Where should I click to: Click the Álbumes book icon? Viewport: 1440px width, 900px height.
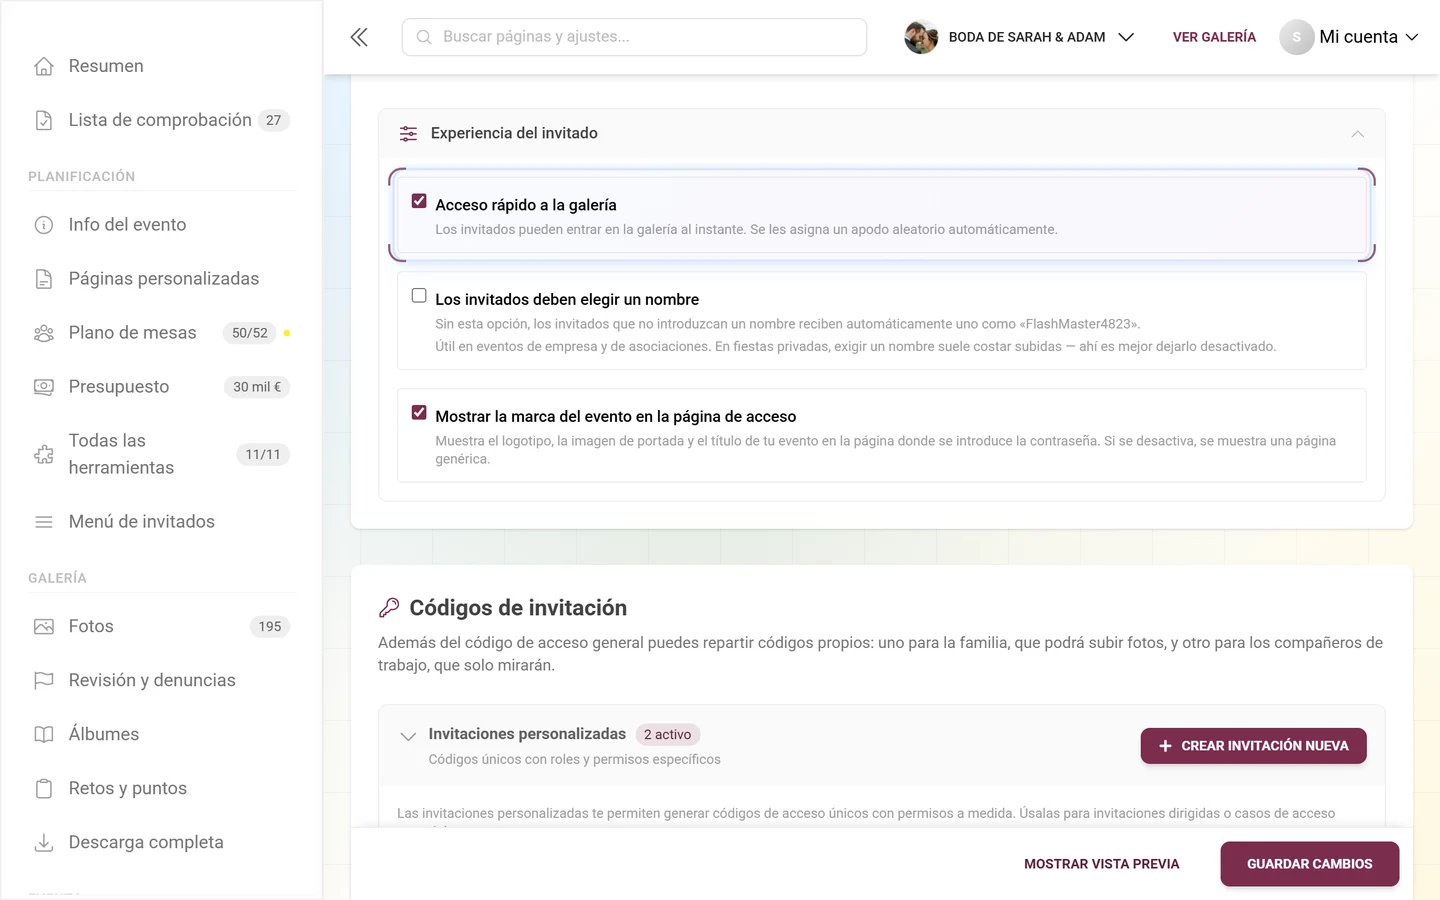tap(44, 735)
